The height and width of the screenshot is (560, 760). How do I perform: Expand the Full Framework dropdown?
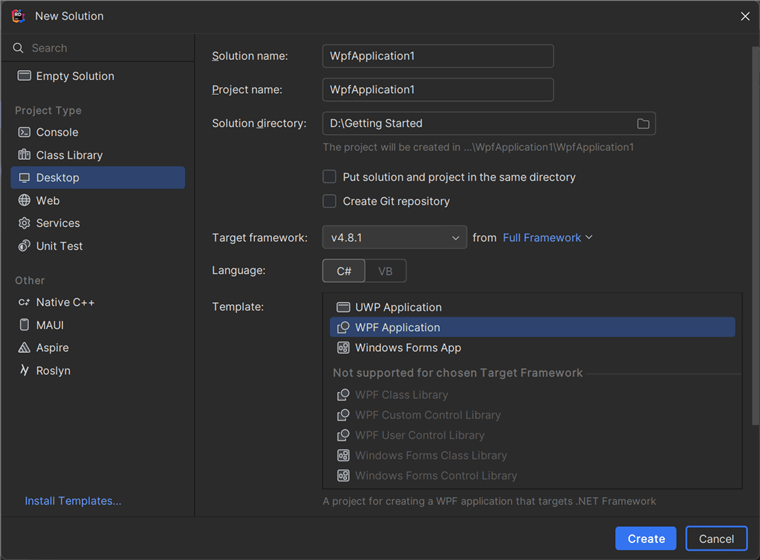pos(547,238)
